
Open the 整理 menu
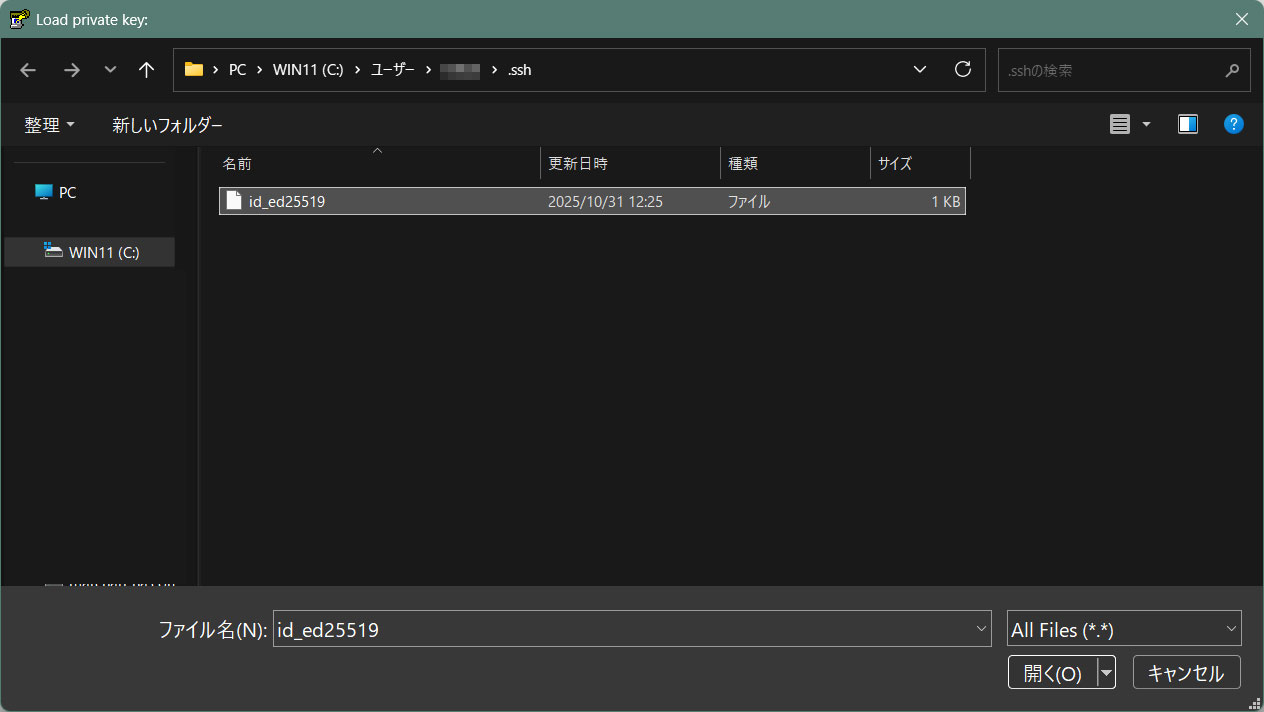tap(49, 125)
